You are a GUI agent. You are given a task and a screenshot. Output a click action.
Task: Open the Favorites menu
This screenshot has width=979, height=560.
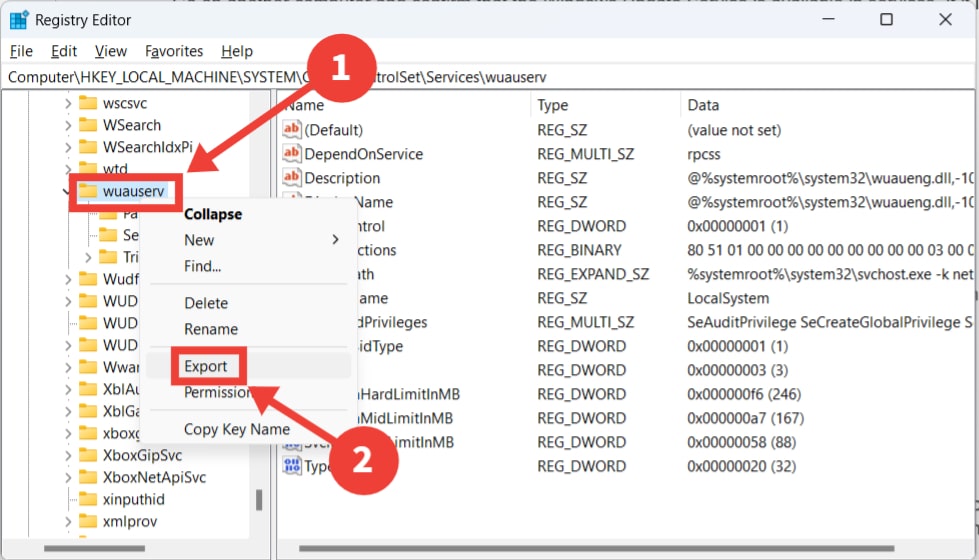(x=174, y=51)
